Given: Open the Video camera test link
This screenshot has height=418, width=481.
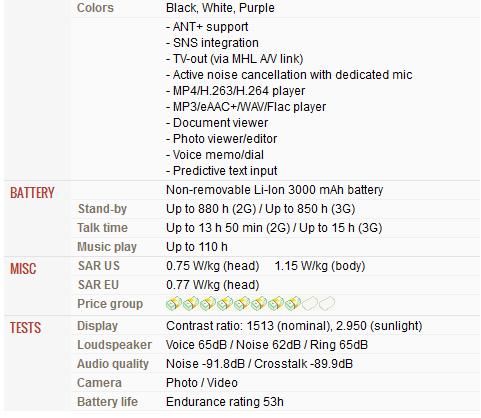Looking at the screenshot, I should [222, 383].
